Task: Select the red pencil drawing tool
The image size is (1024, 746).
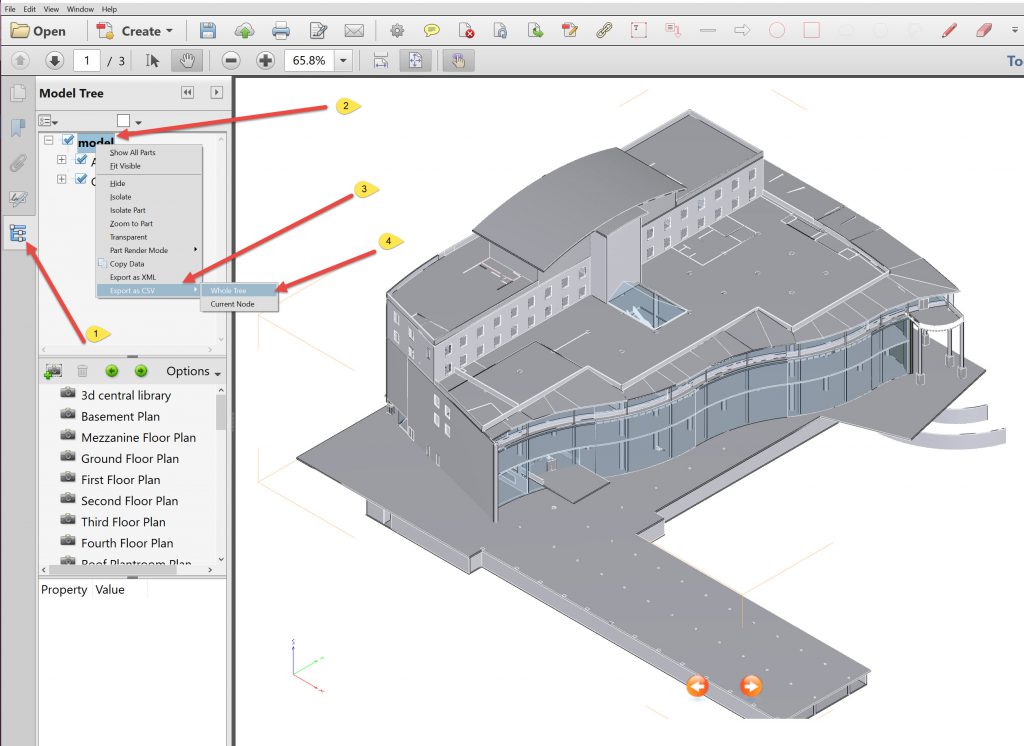Action: 949,30
